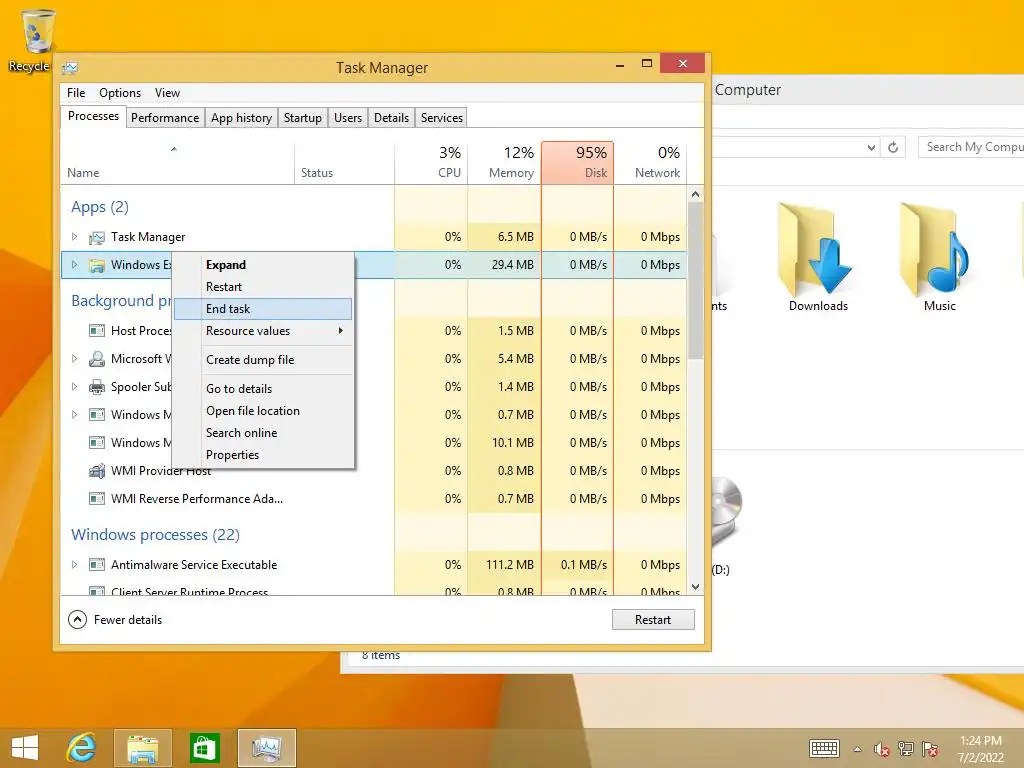Image resolution: width=1024 pixels, height=768 pixels.
Task: Open the touch keyboard tray icon
Action: (824, 748)
